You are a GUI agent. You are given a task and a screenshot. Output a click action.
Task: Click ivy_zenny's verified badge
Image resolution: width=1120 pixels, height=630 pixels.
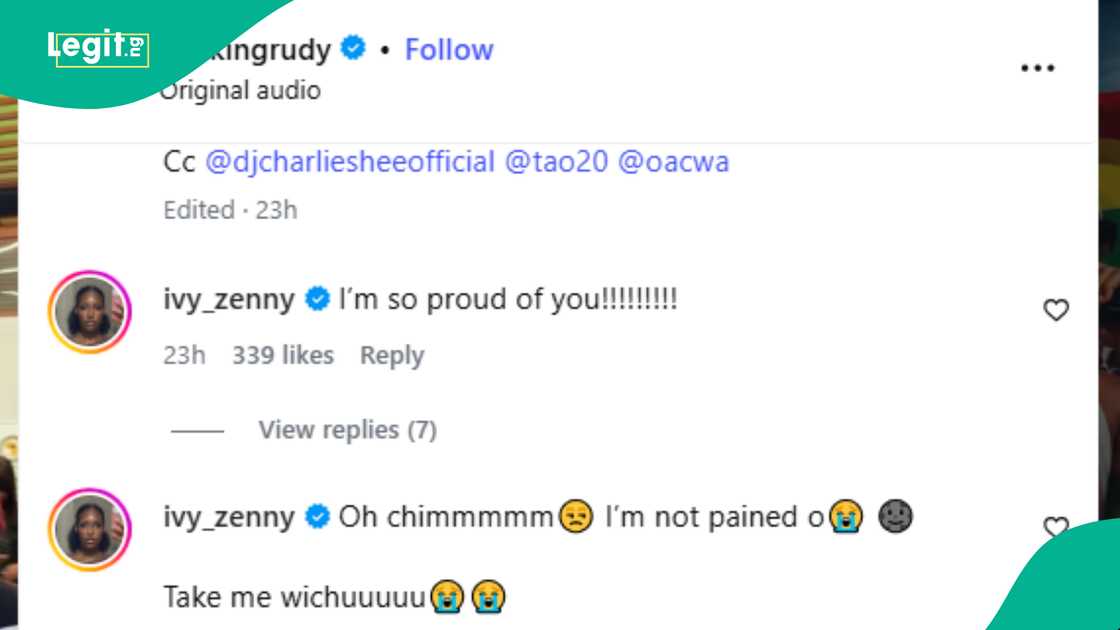(x=317, y=297)
